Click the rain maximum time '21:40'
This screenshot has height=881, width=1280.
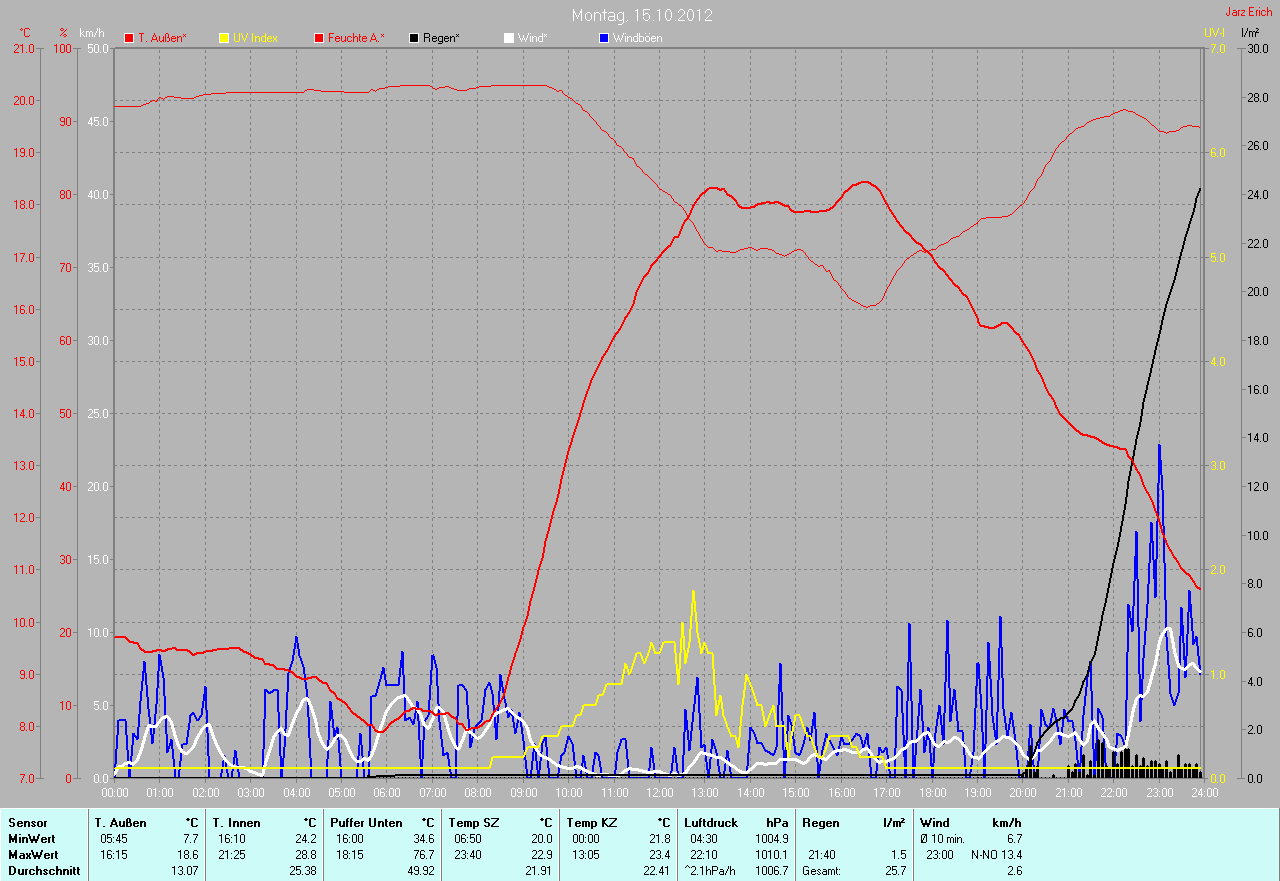tap(823, 854)
